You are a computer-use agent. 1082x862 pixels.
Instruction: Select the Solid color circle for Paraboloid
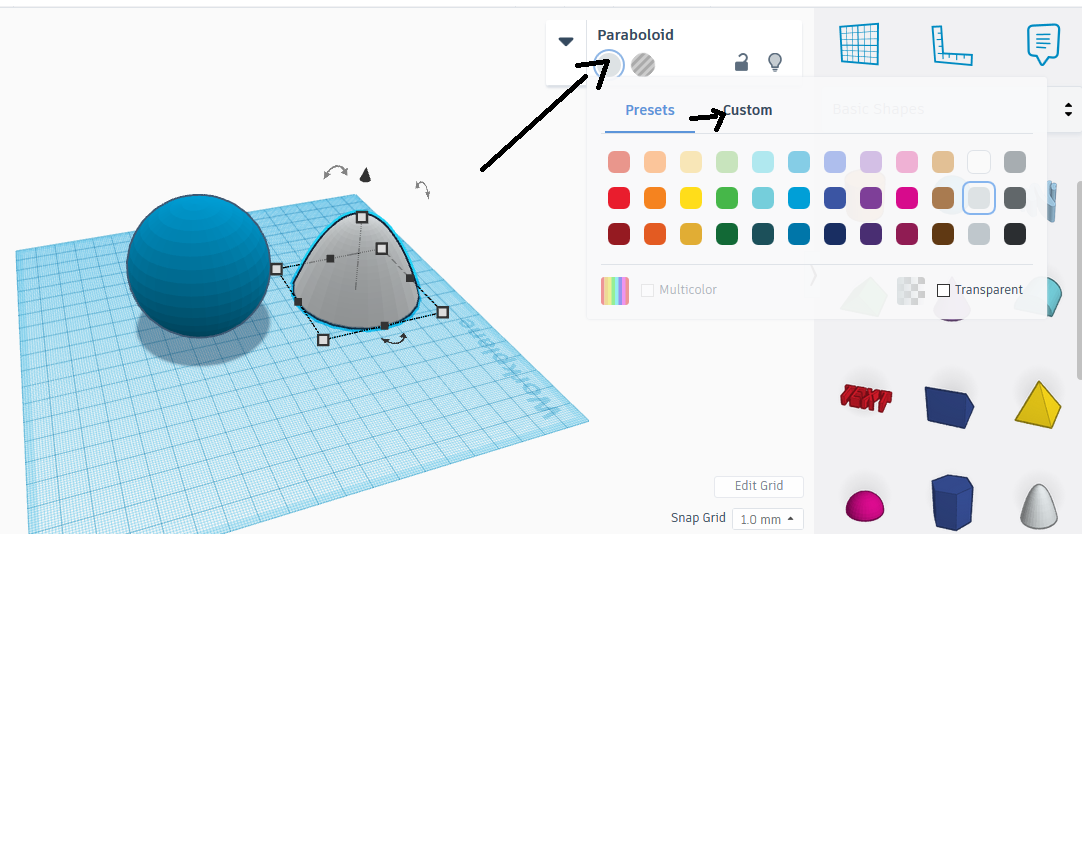[x=609, y=65]
